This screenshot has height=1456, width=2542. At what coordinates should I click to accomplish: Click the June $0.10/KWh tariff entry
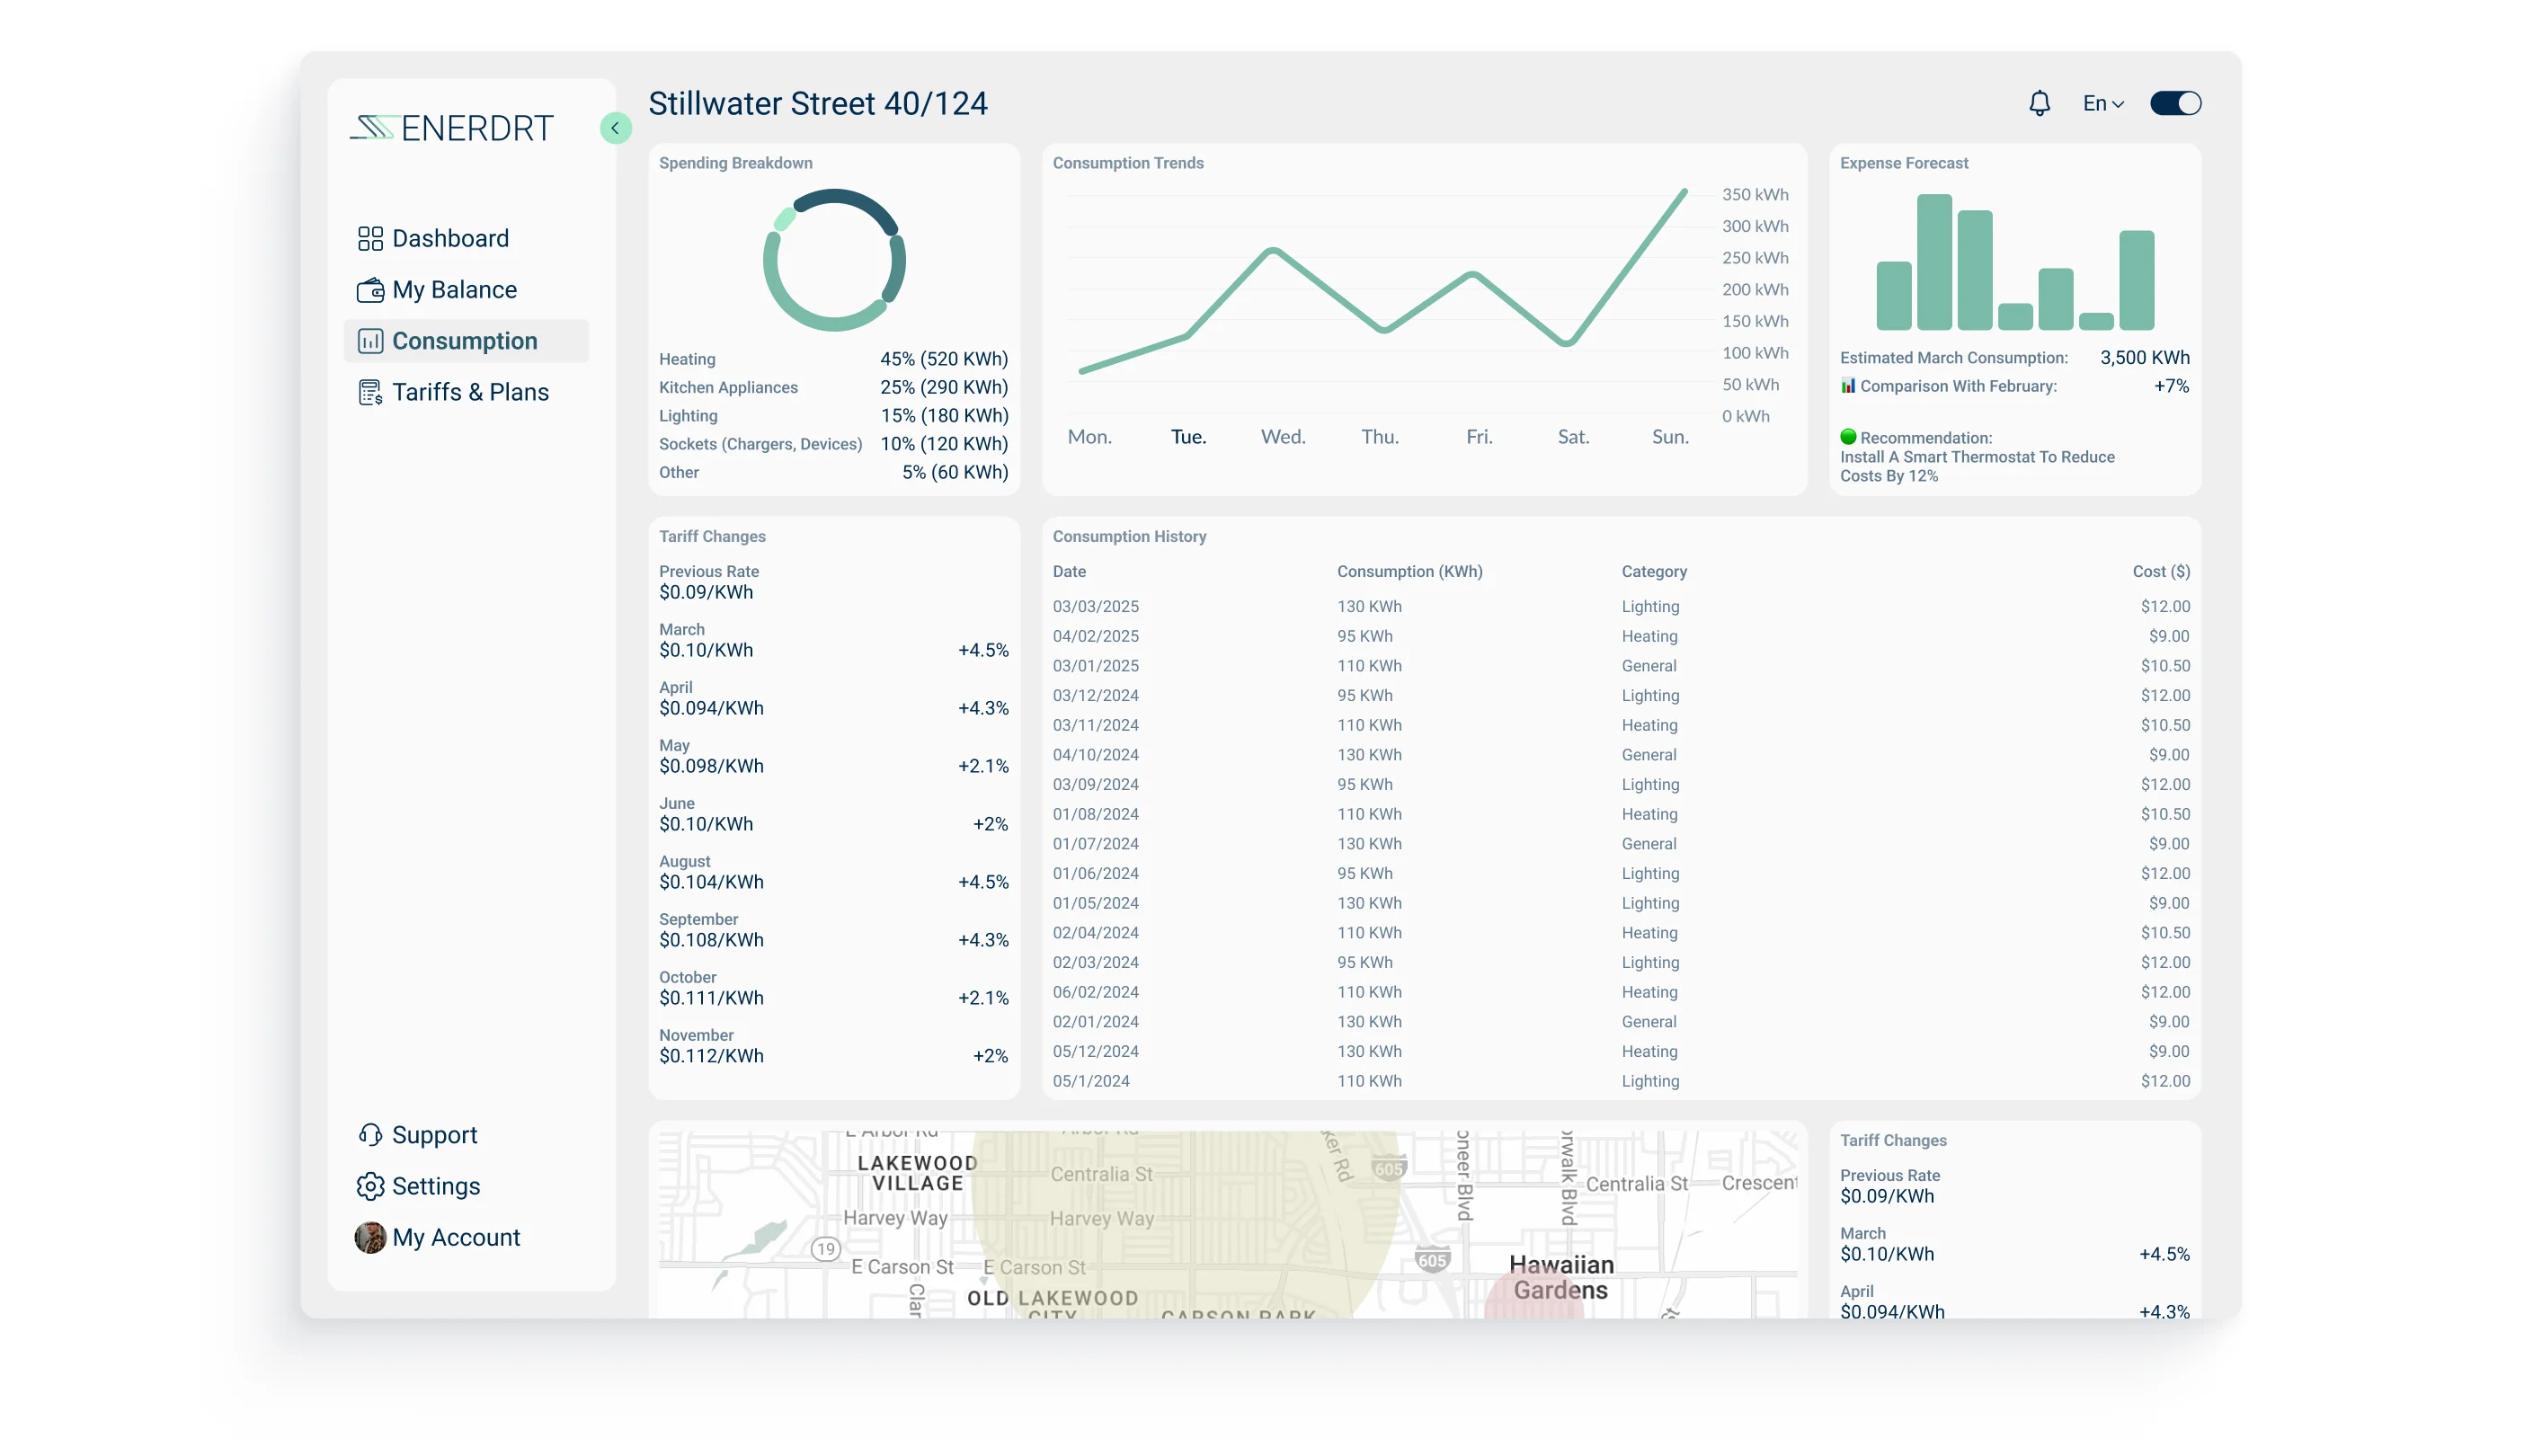point(833,814)
